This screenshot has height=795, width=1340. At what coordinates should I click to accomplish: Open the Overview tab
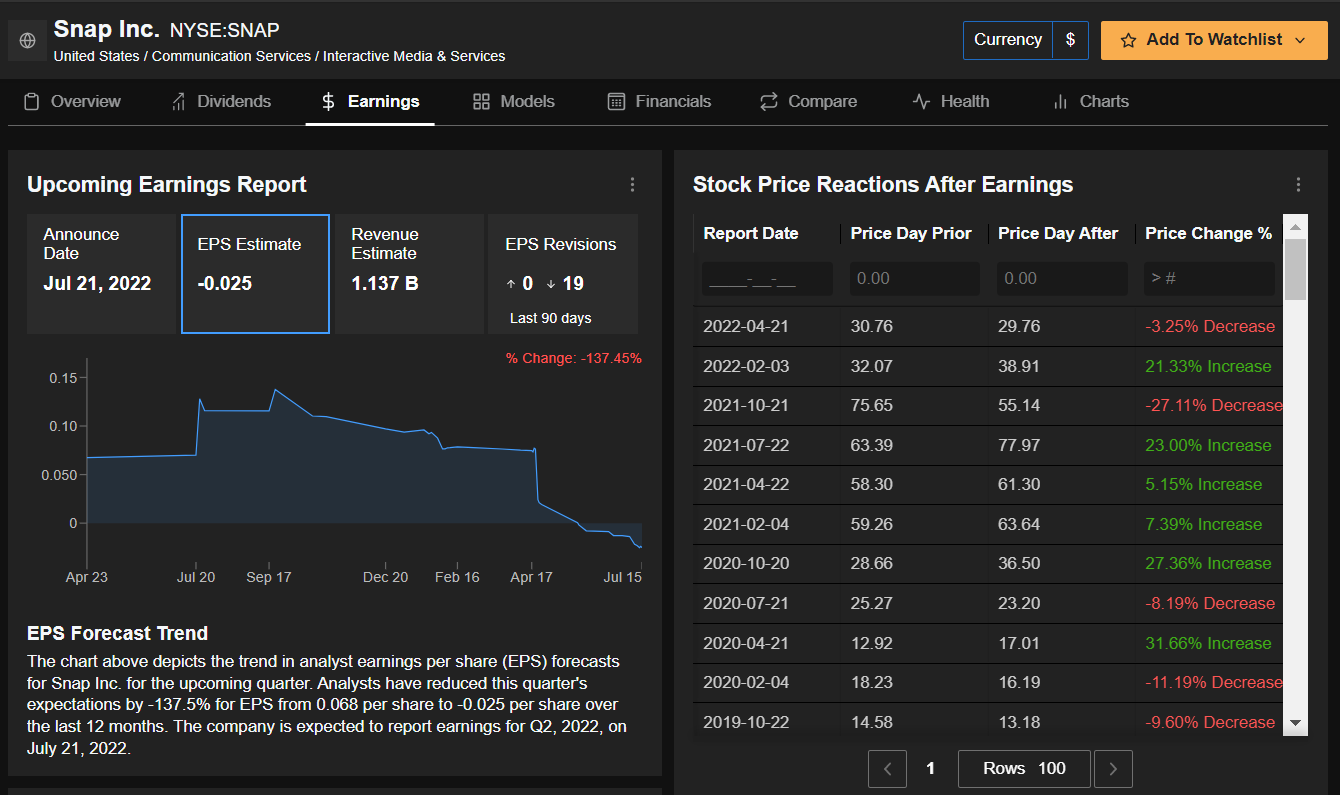(x=72, y=101)
